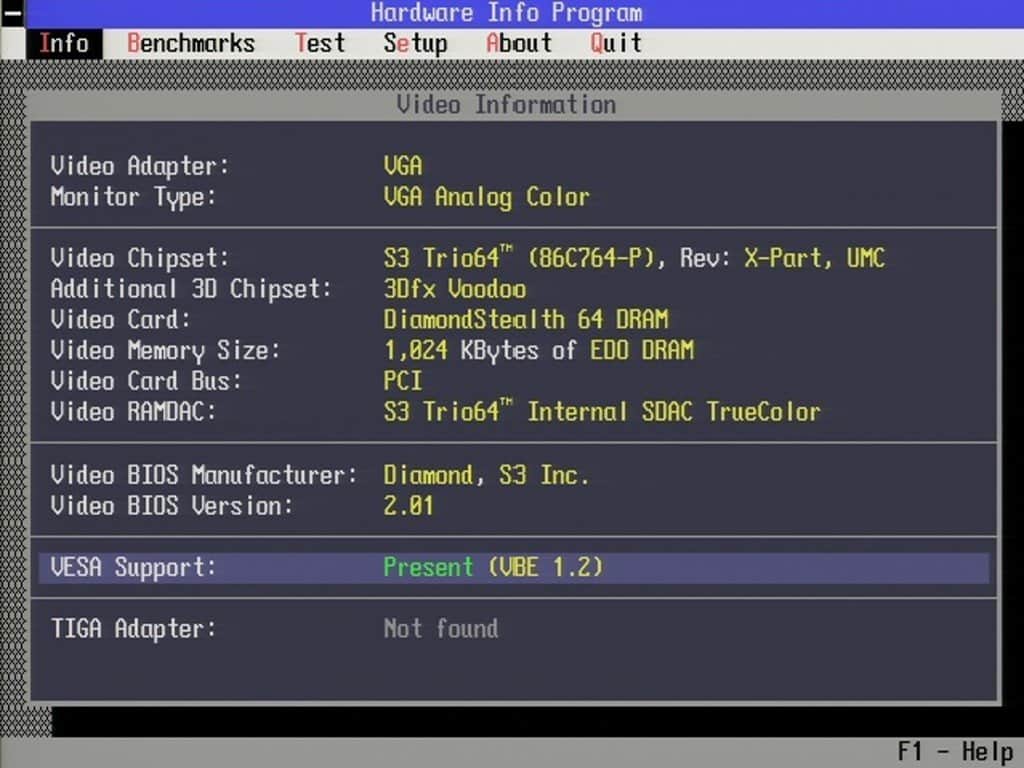Open the Benchmarks menu
The height and width of the screenshot is (768, 1024).
(x=191, y=44)
